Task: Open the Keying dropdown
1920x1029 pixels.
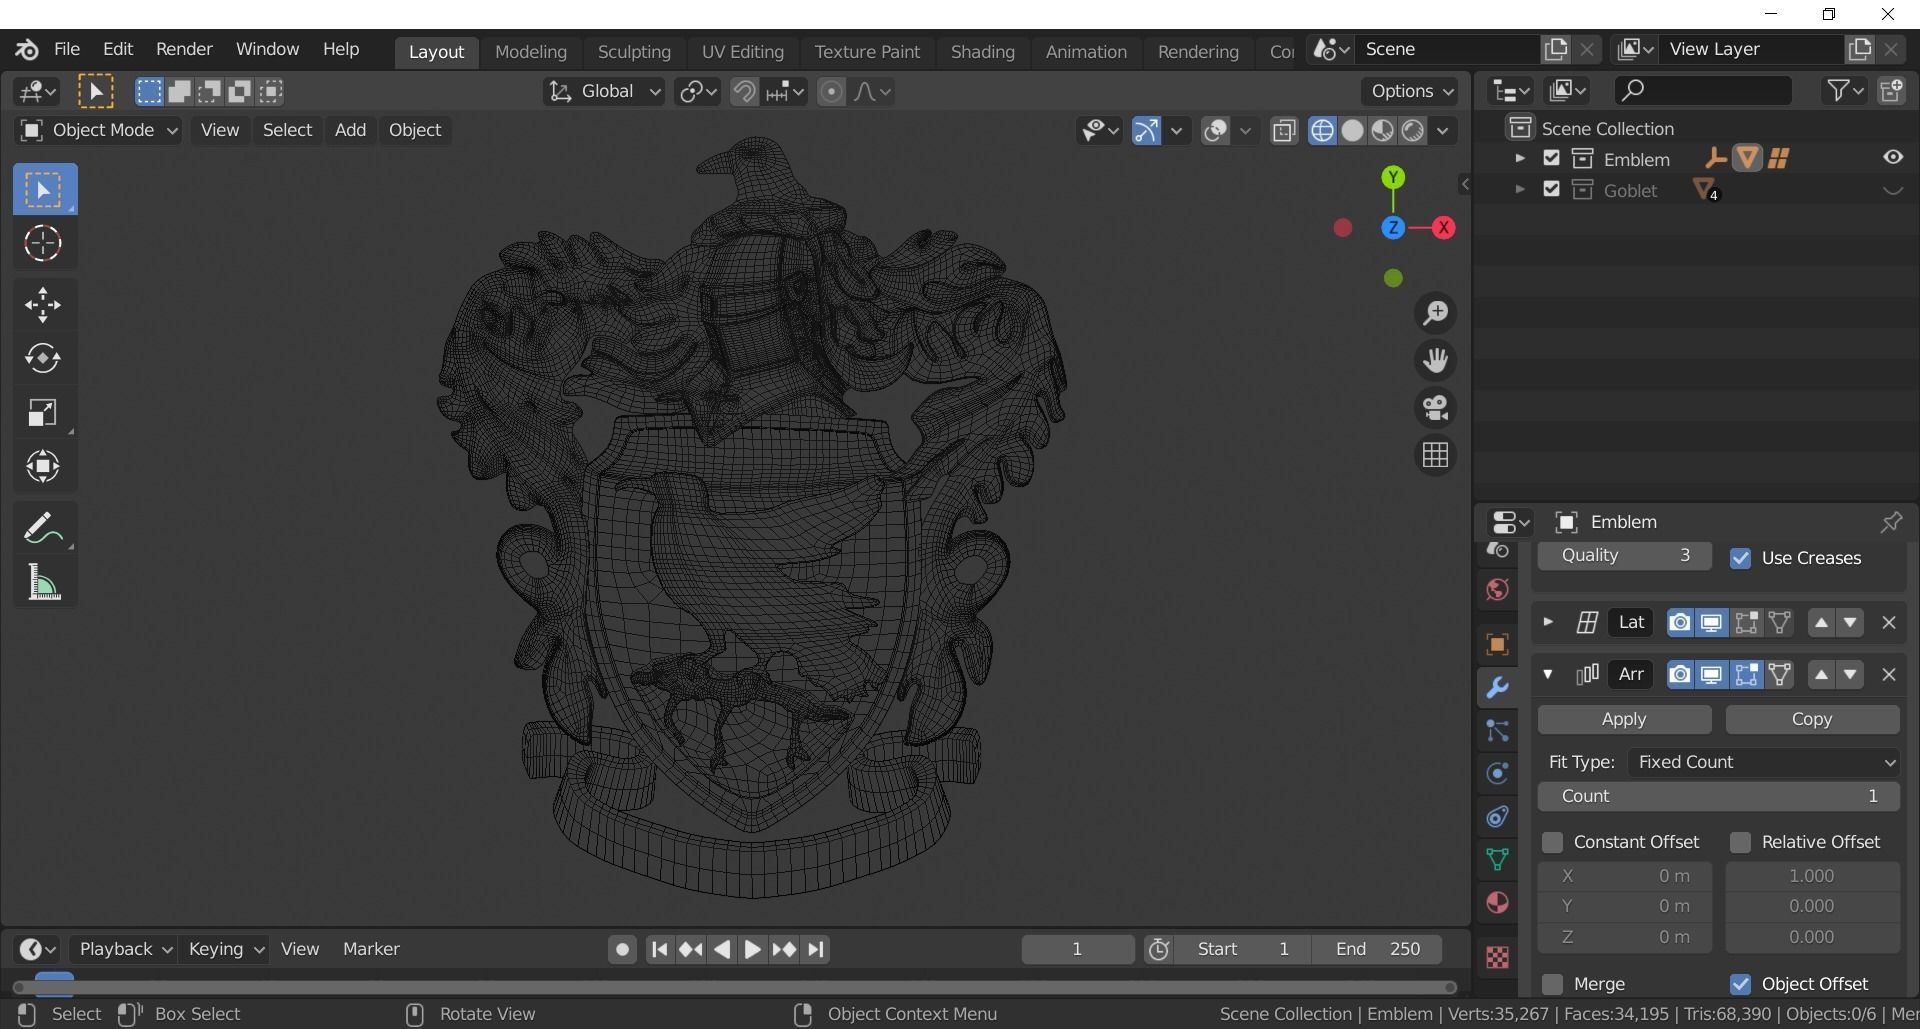Action: pos(226,949)
